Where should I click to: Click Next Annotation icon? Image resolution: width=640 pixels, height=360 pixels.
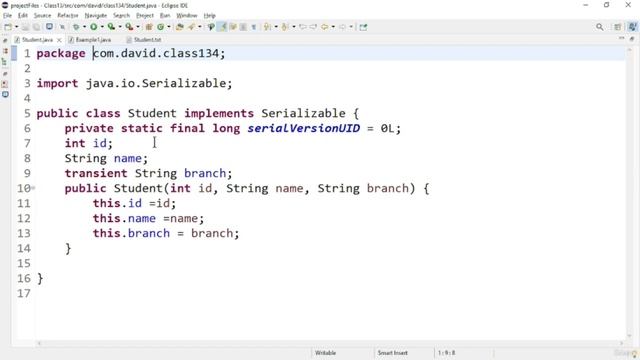pos(267,27)
